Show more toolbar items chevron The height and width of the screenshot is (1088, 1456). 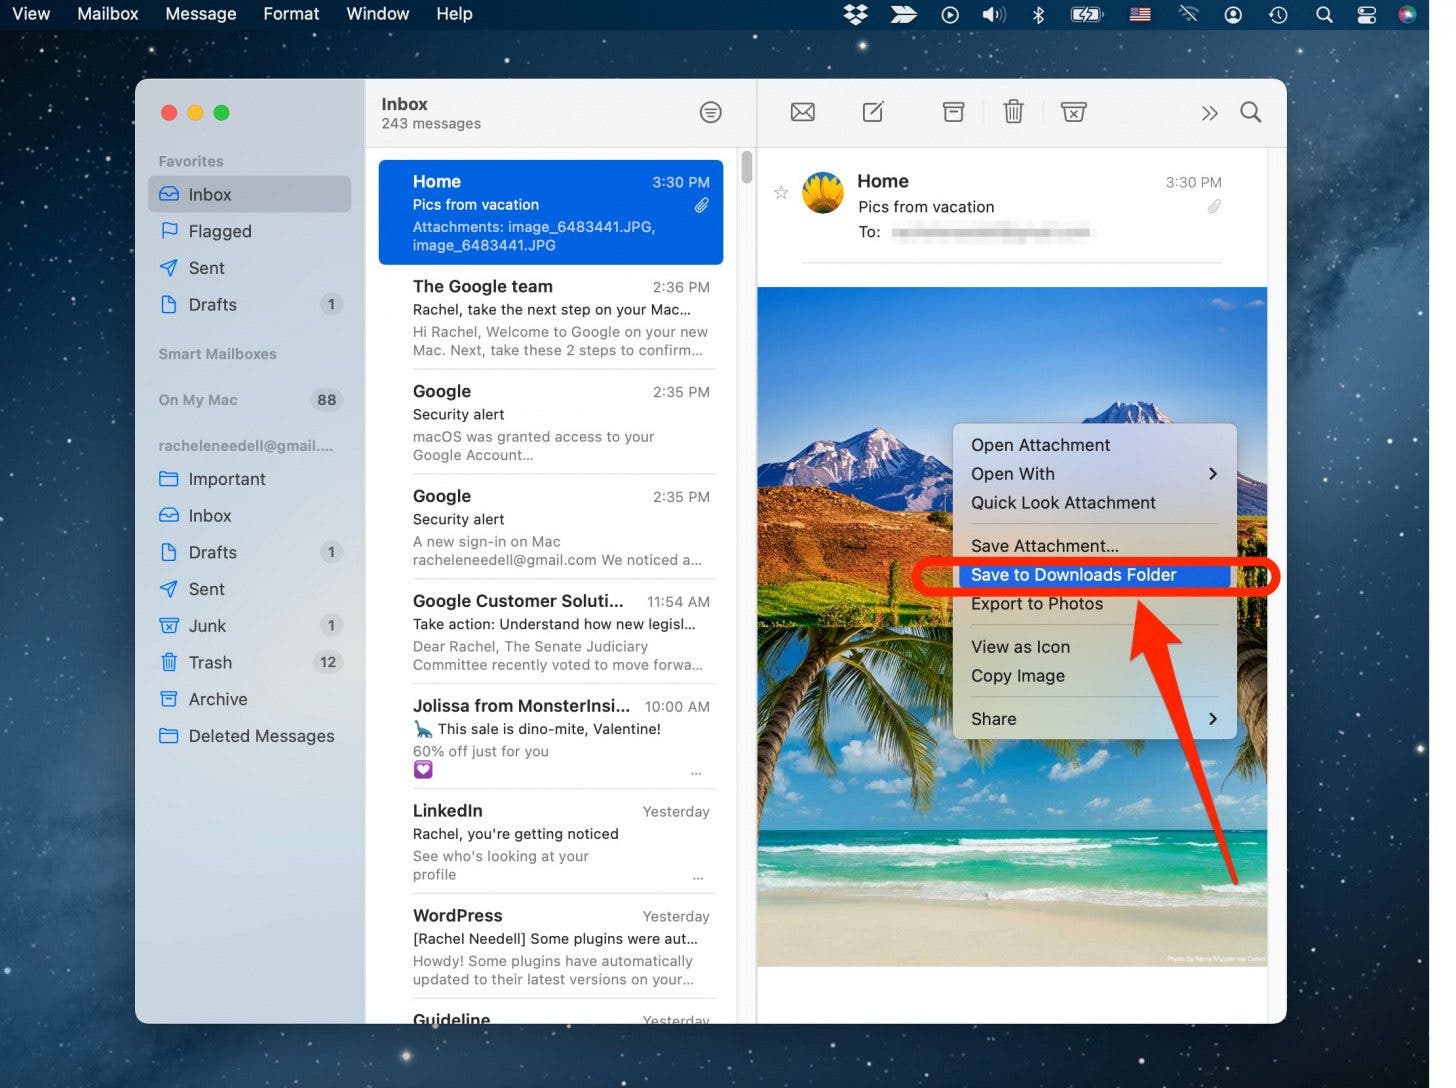[x=1209, y=113]
